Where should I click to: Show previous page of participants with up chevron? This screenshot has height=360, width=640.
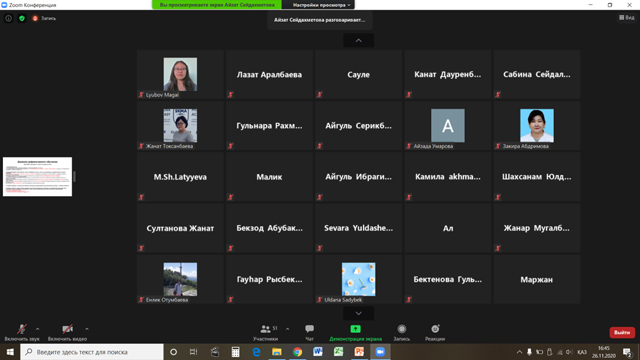358,40
